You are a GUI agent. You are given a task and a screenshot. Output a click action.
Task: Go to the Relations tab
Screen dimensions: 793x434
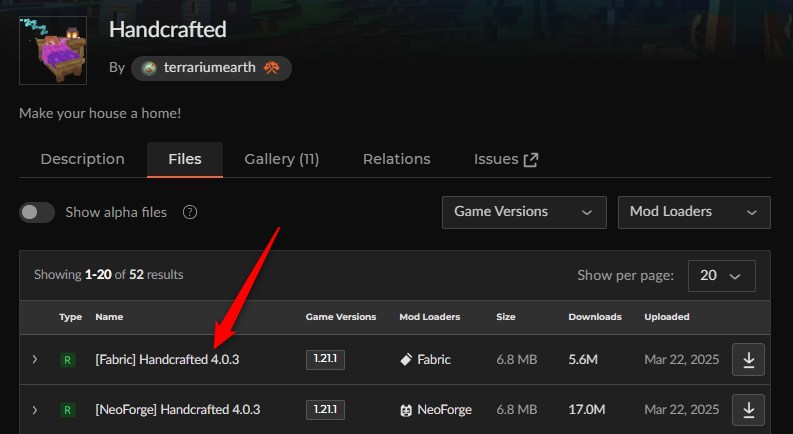click(x=396, y=159)
